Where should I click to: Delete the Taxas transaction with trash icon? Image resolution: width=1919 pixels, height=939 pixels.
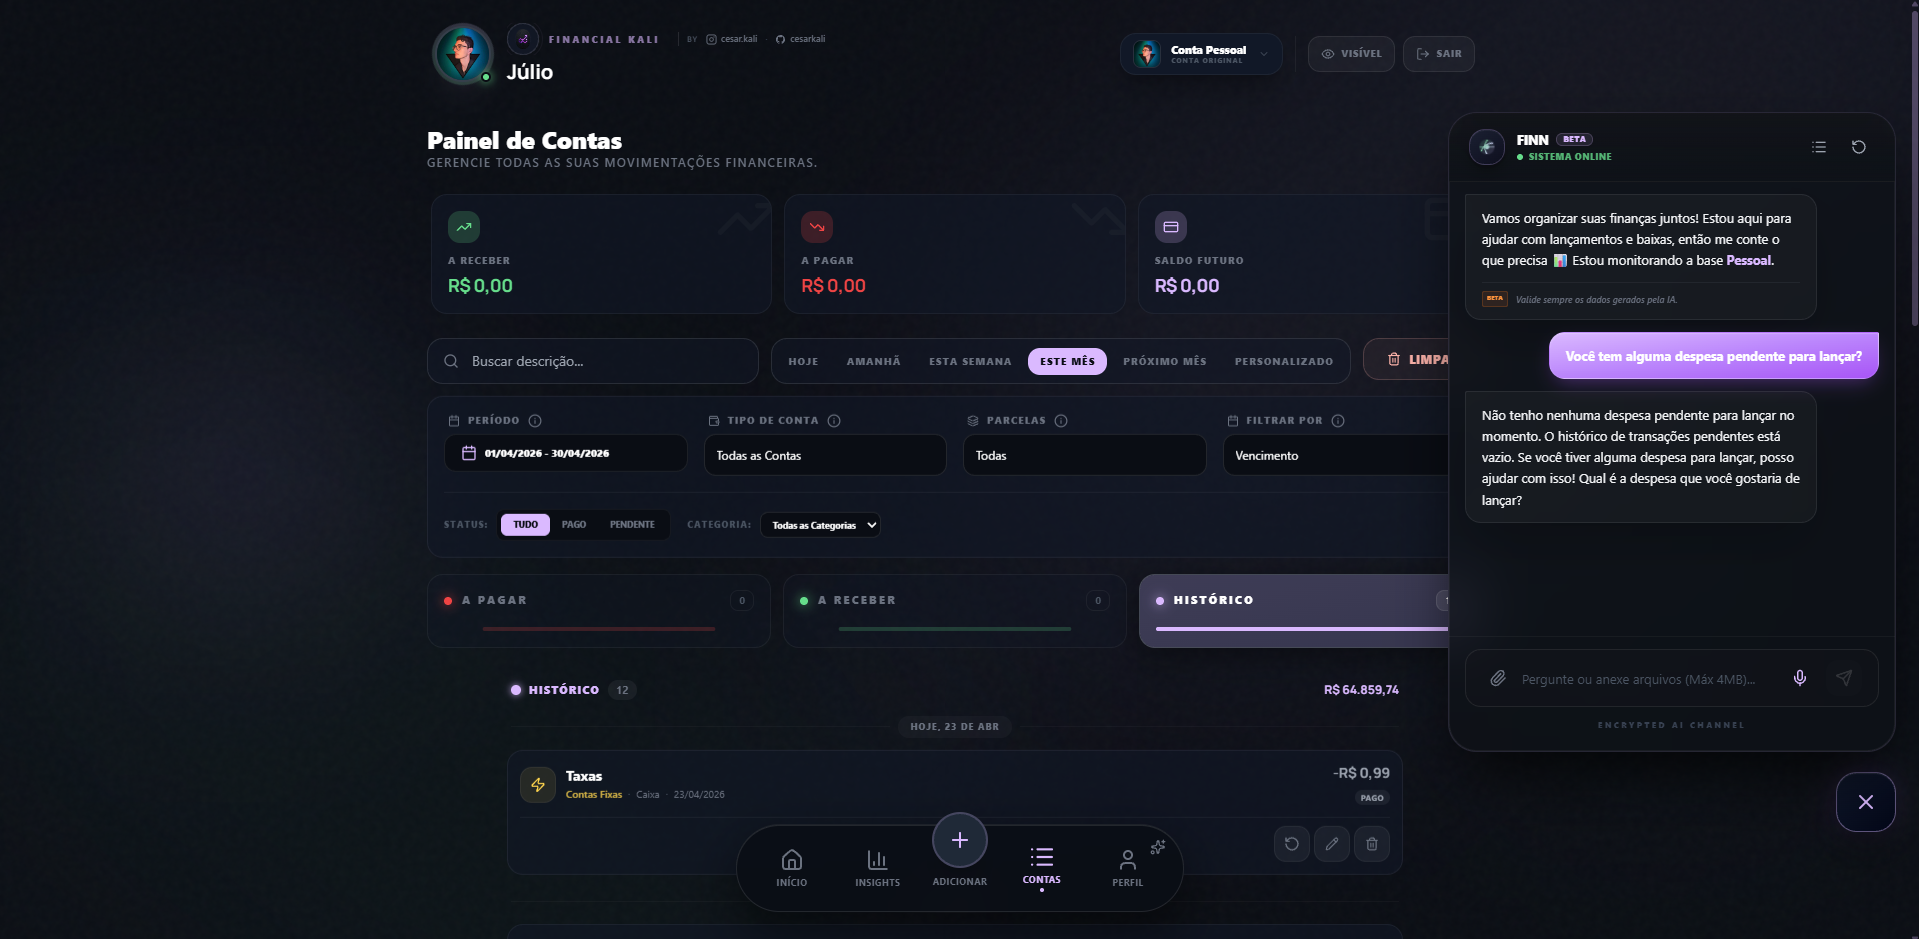tap(1371, 844)
